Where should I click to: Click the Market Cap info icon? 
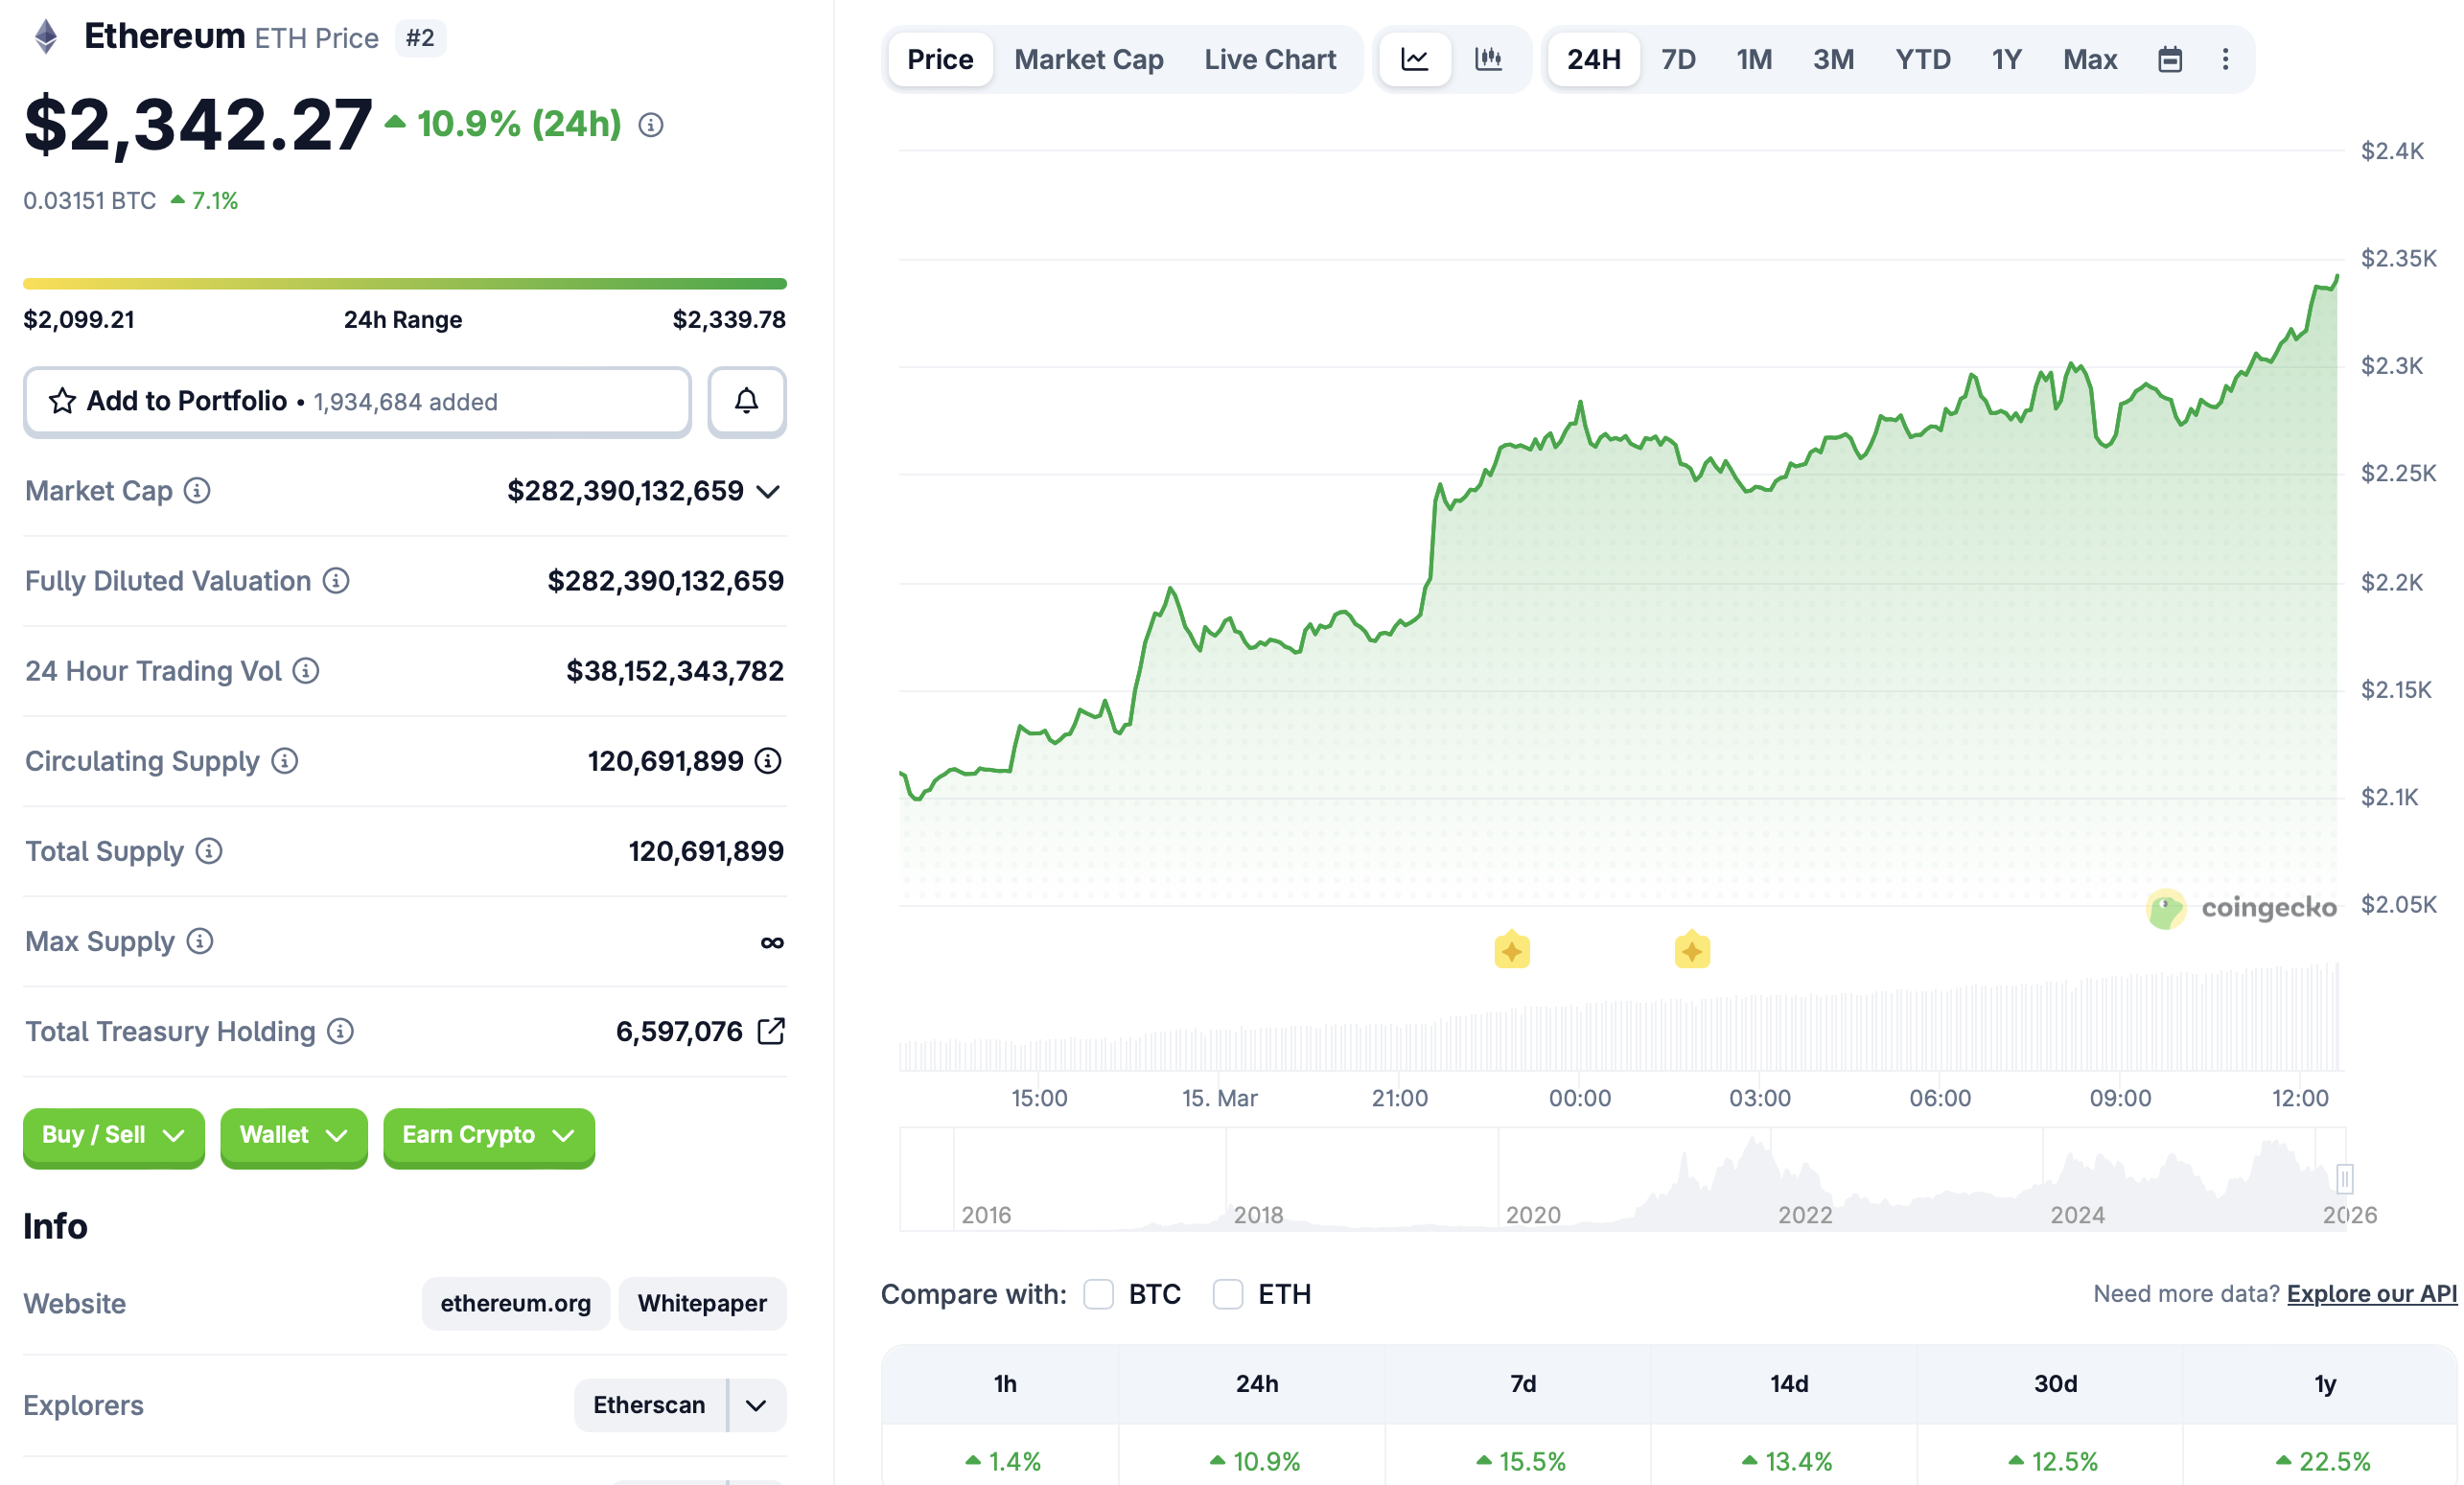tap(197, 491)
